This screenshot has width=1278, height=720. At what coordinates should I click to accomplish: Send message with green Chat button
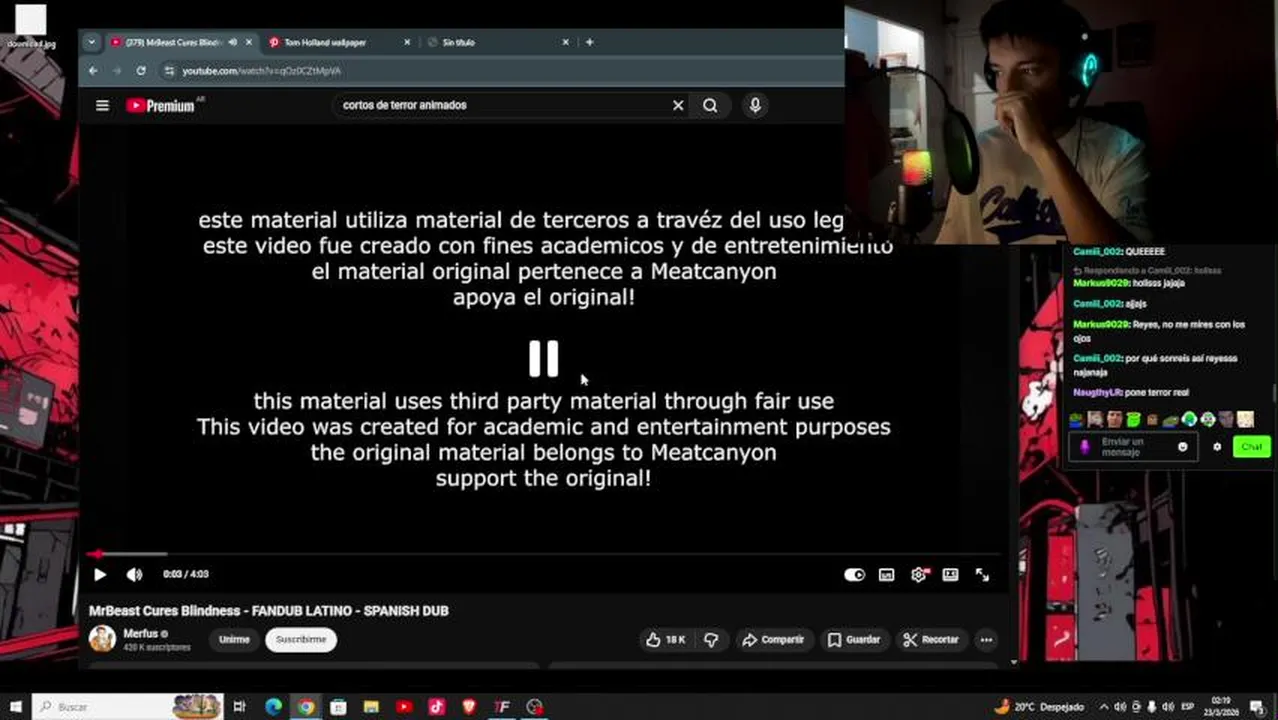coord(1251,447)
